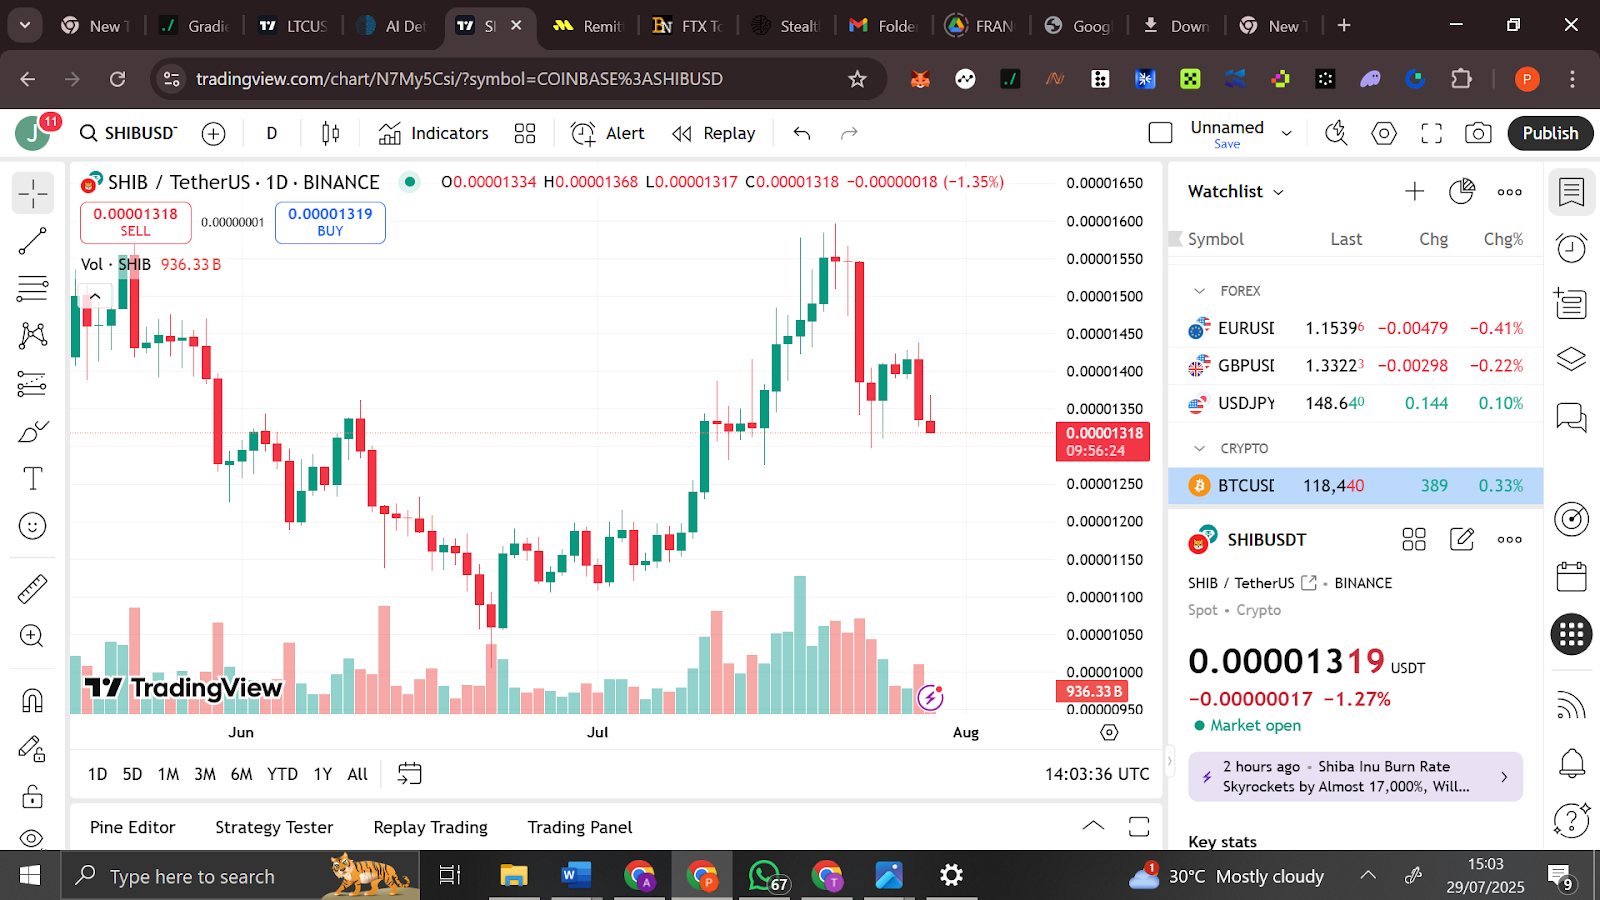This screenshot has height=900, width=1600.
Task: Toggle keep drawing mode
Action: click(x=33, y=748)
